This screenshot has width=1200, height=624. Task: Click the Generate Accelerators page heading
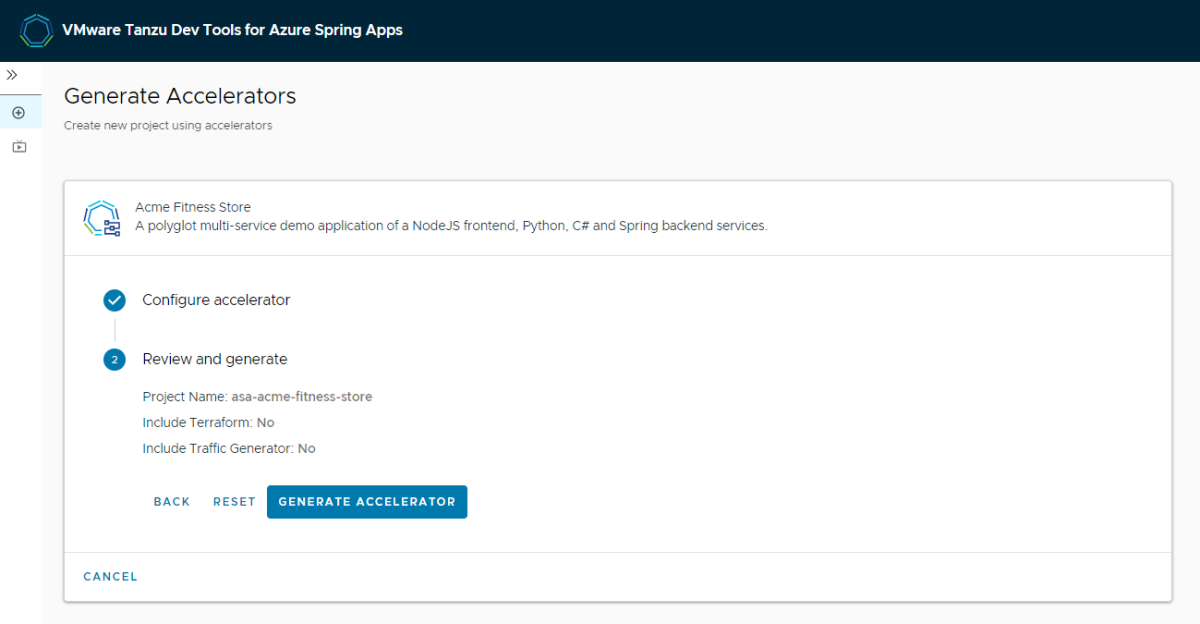[180, 96]
